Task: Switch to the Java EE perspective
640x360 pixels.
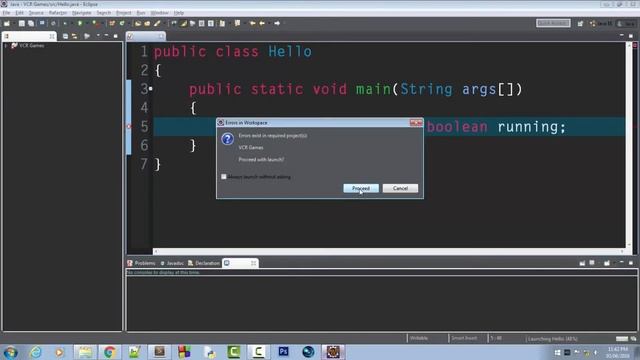Action: pos(601,24)
